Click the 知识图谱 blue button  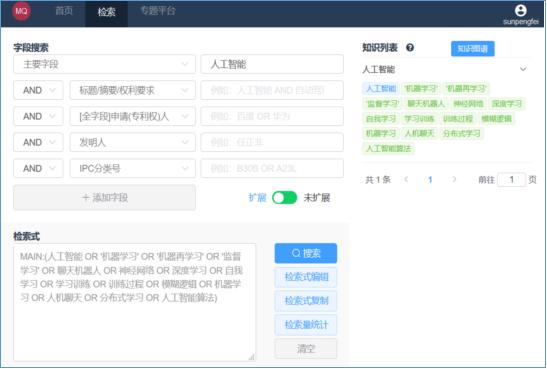[x=472, y=48]
